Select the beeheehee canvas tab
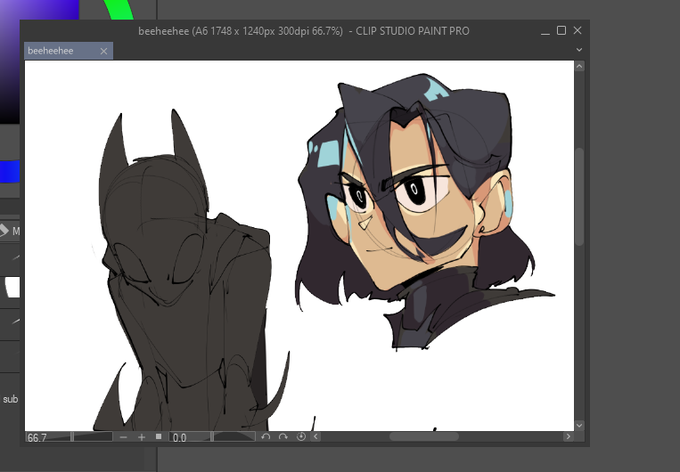This screenshot has height=472, width=680. (69, 51)
